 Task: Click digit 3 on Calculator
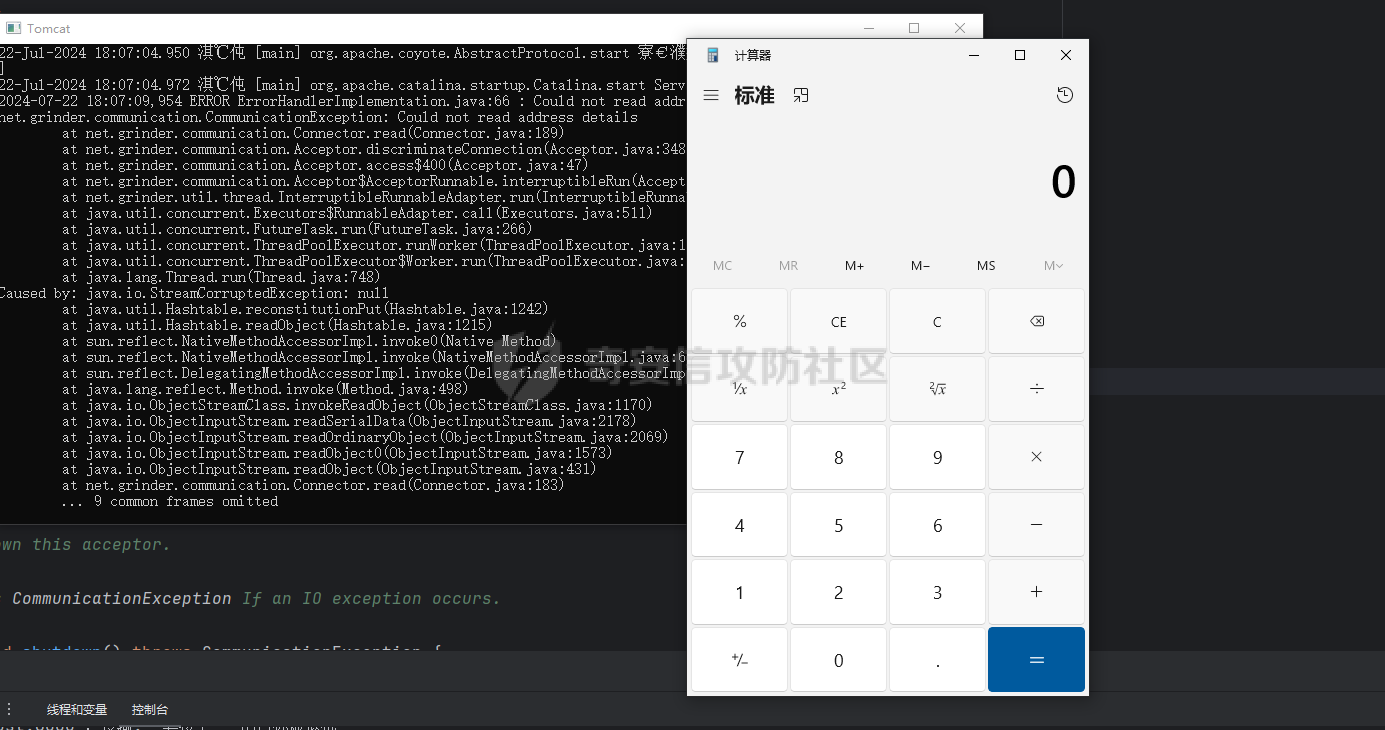937,592
